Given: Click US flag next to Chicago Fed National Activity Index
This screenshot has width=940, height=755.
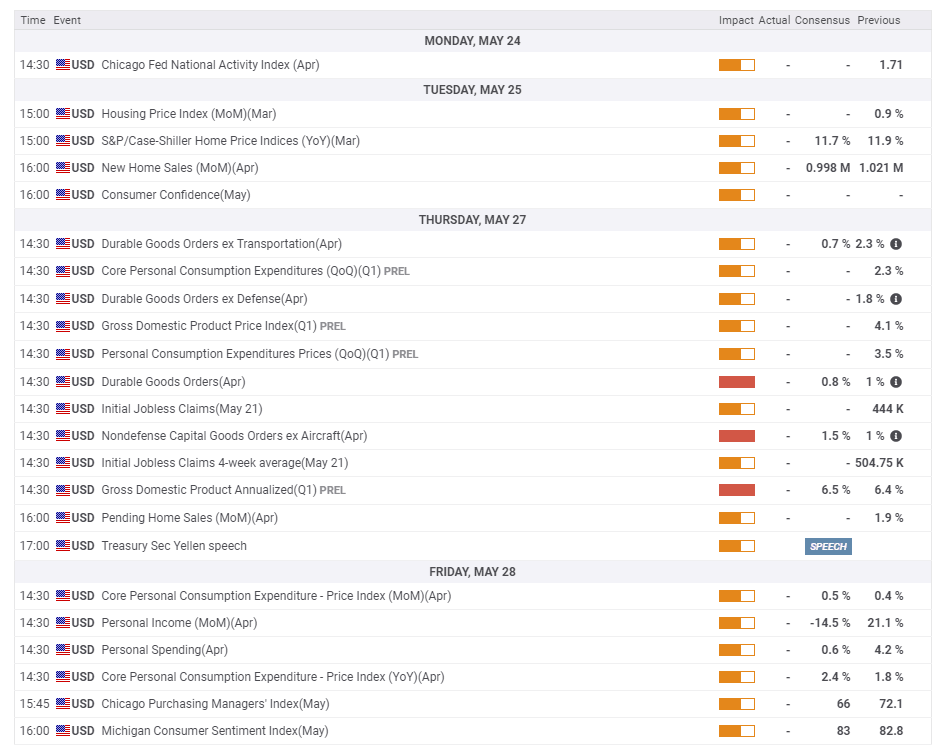Looking at the screenshot, I should pyautogui.click(x=63, y=65).
